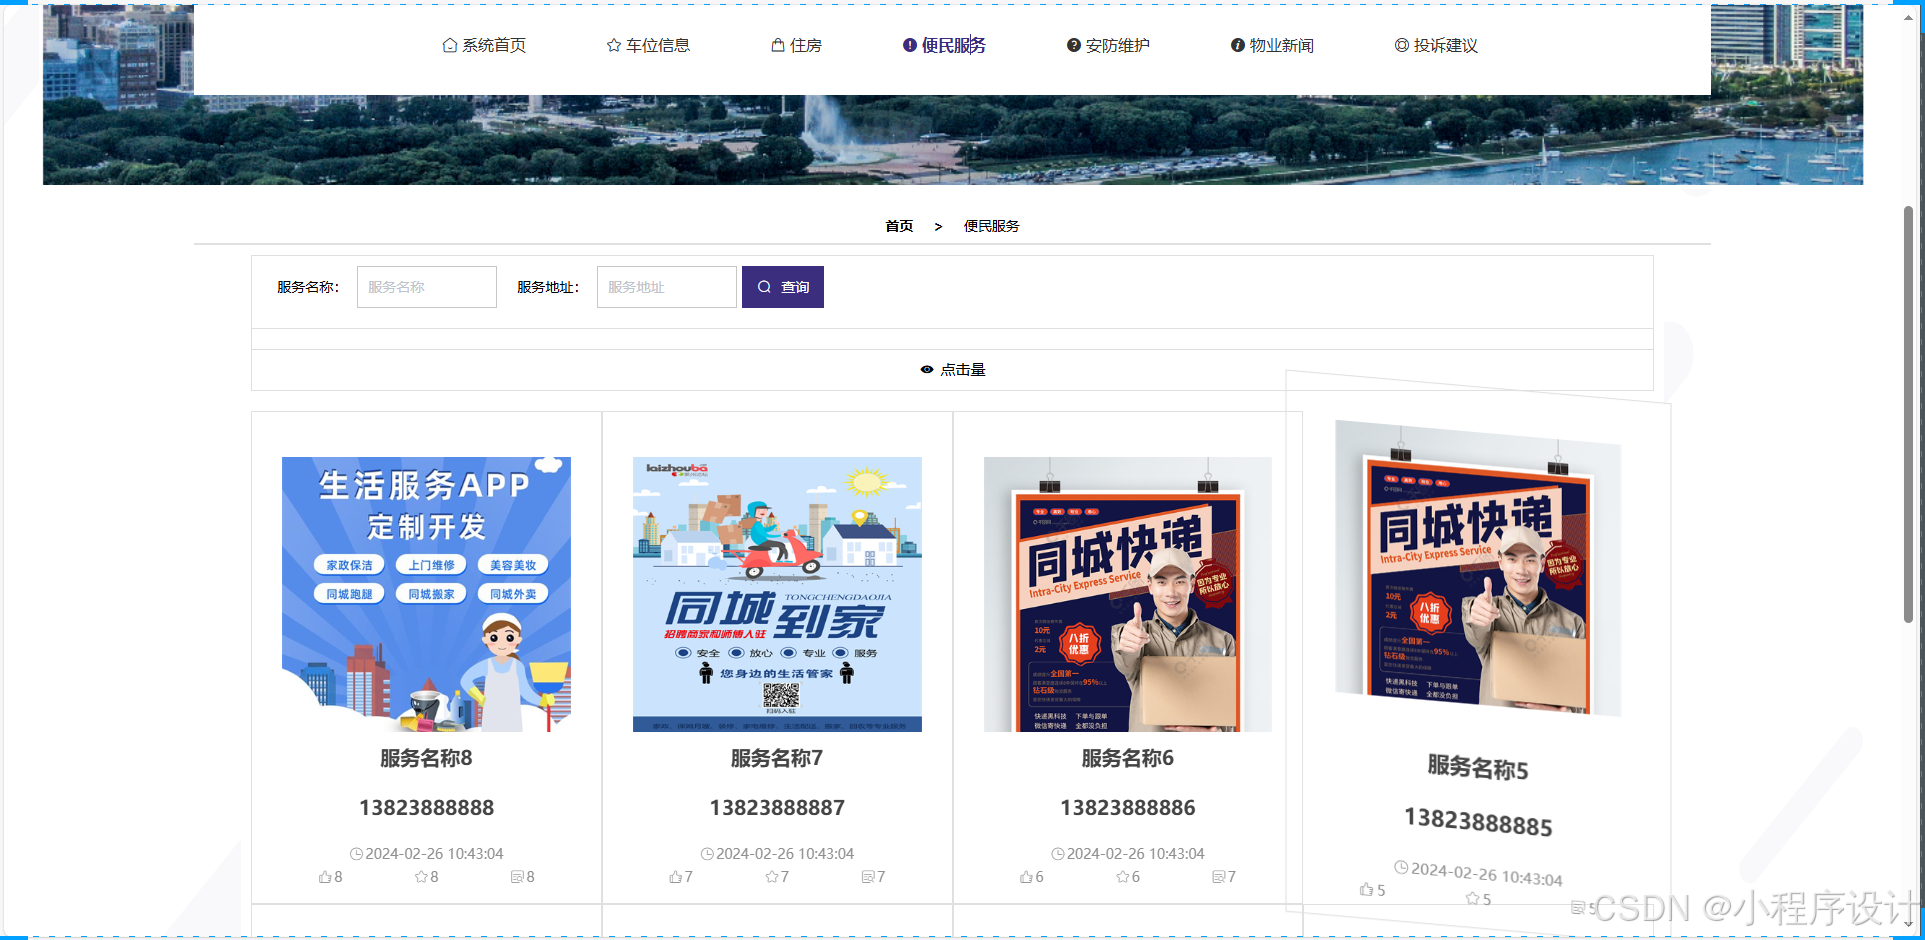The height and width of the screenshot is (940, 1925).
Task: Click the star icon on 服务名称5 card
Action: pyautogui.click(x=1472, y=898)
